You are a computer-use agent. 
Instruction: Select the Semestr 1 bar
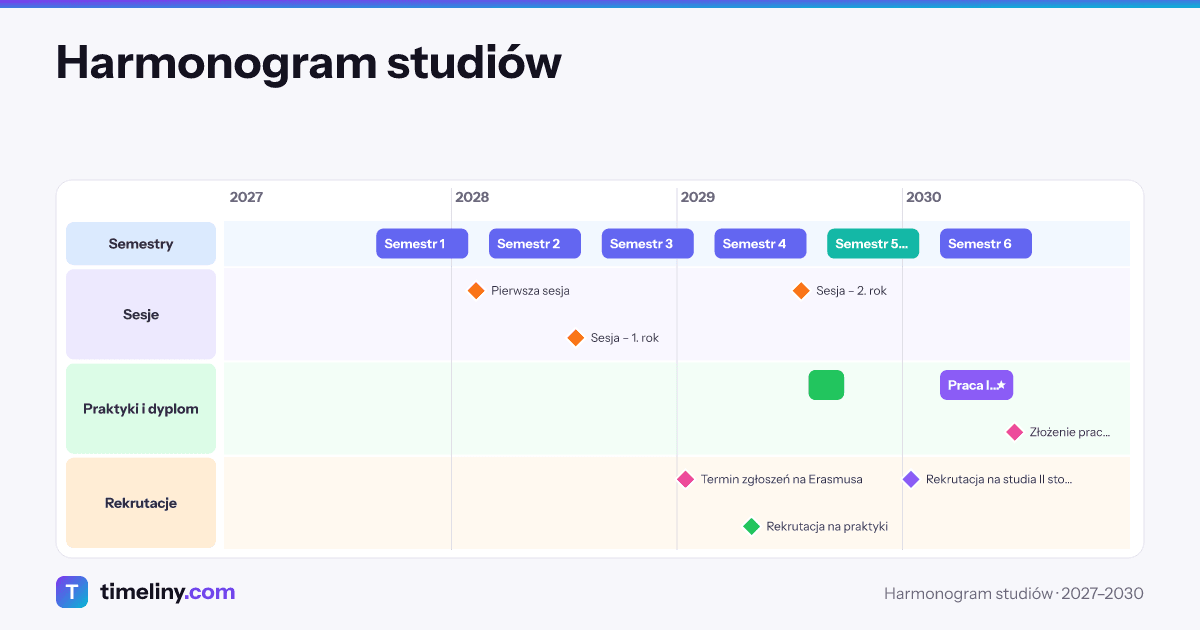tap(422, 244)
